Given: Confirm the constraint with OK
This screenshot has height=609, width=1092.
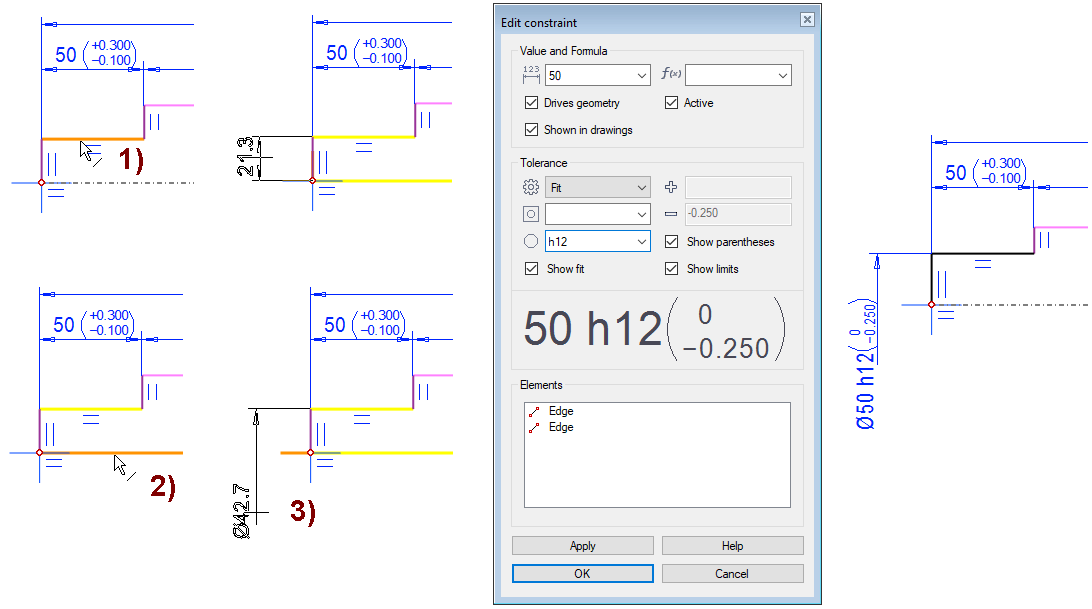Looking at the screenshot, I should [582, 573].
